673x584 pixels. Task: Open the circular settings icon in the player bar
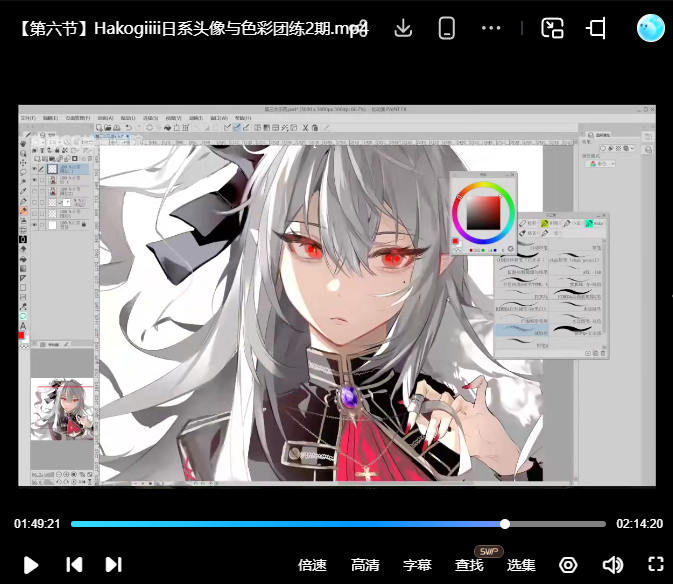coord(568,565)
